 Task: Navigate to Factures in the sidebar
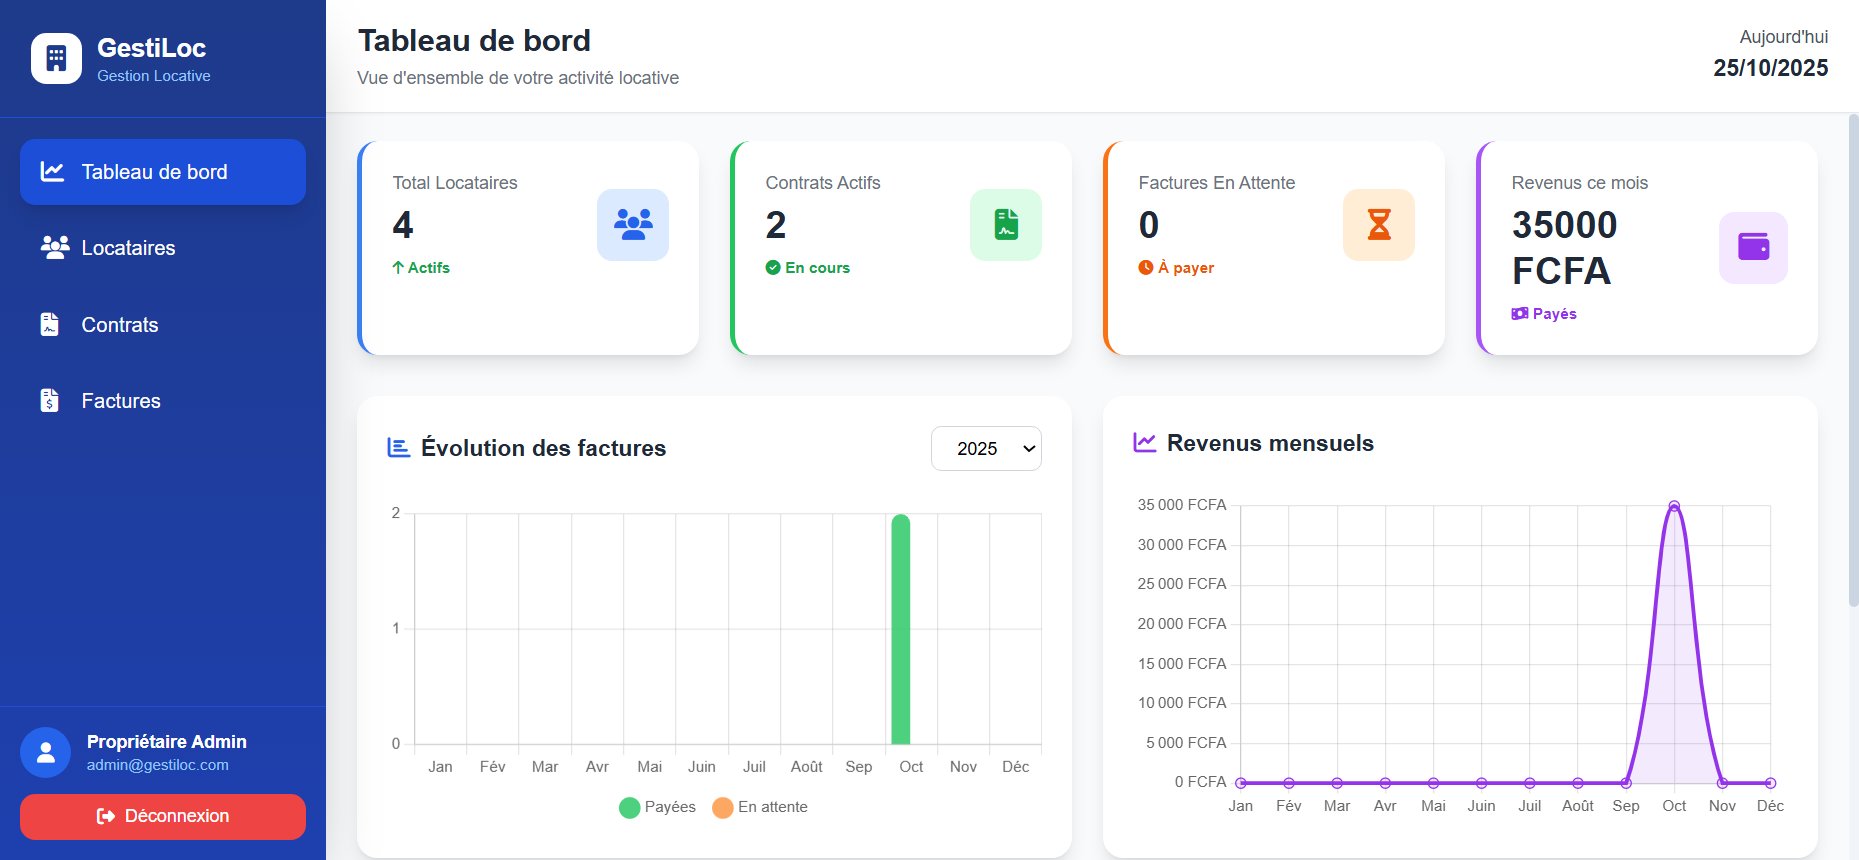pyautogui.click(x=120, y=401)
